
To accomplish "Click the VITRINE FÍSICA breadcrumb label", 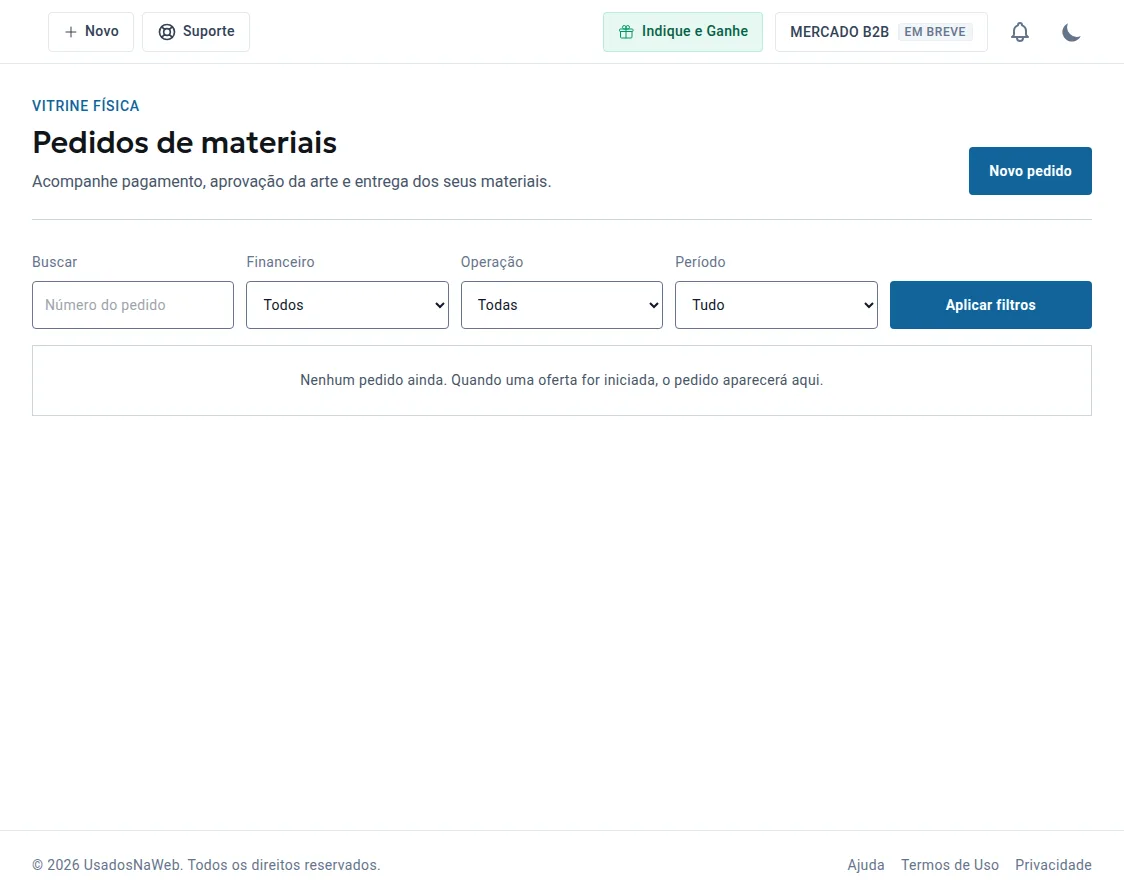I will [x=85, y=105].
